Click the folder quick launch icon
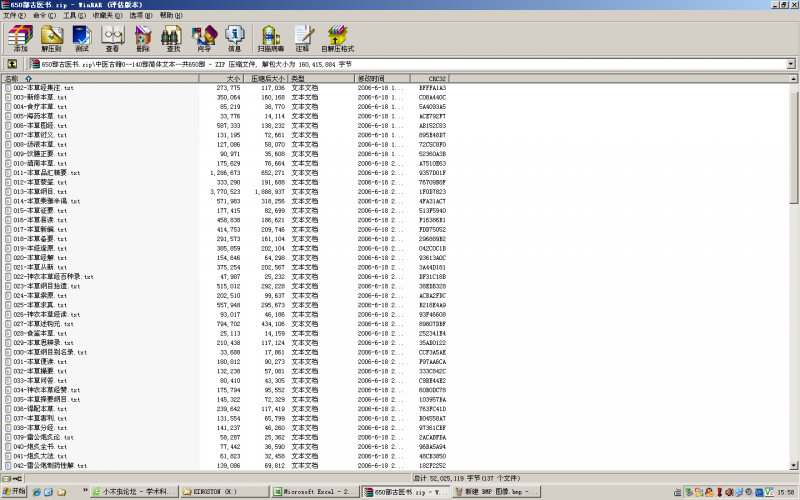The width and height of the screenshot is (800, 500). [x=61, y=492]
